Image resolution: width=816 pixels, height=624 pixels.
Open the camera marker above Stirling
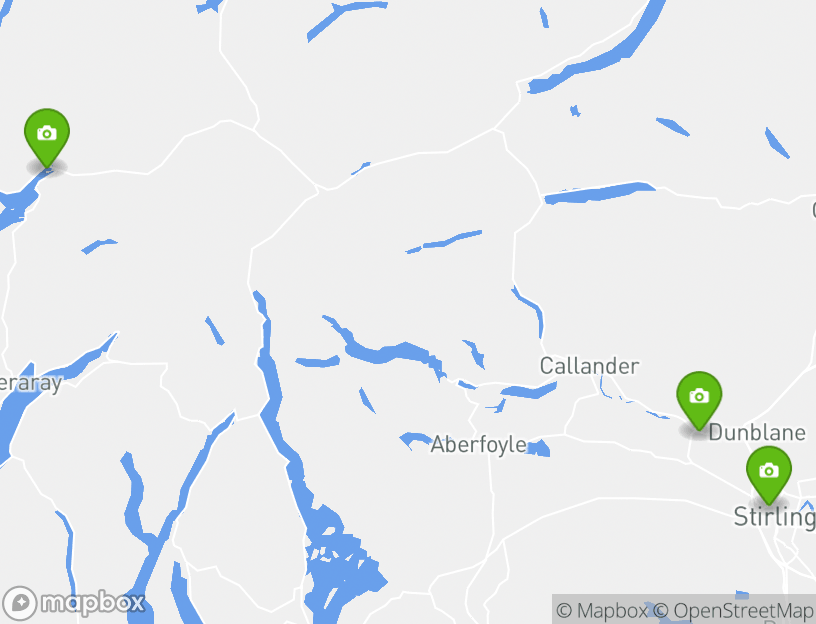[769, 475]
